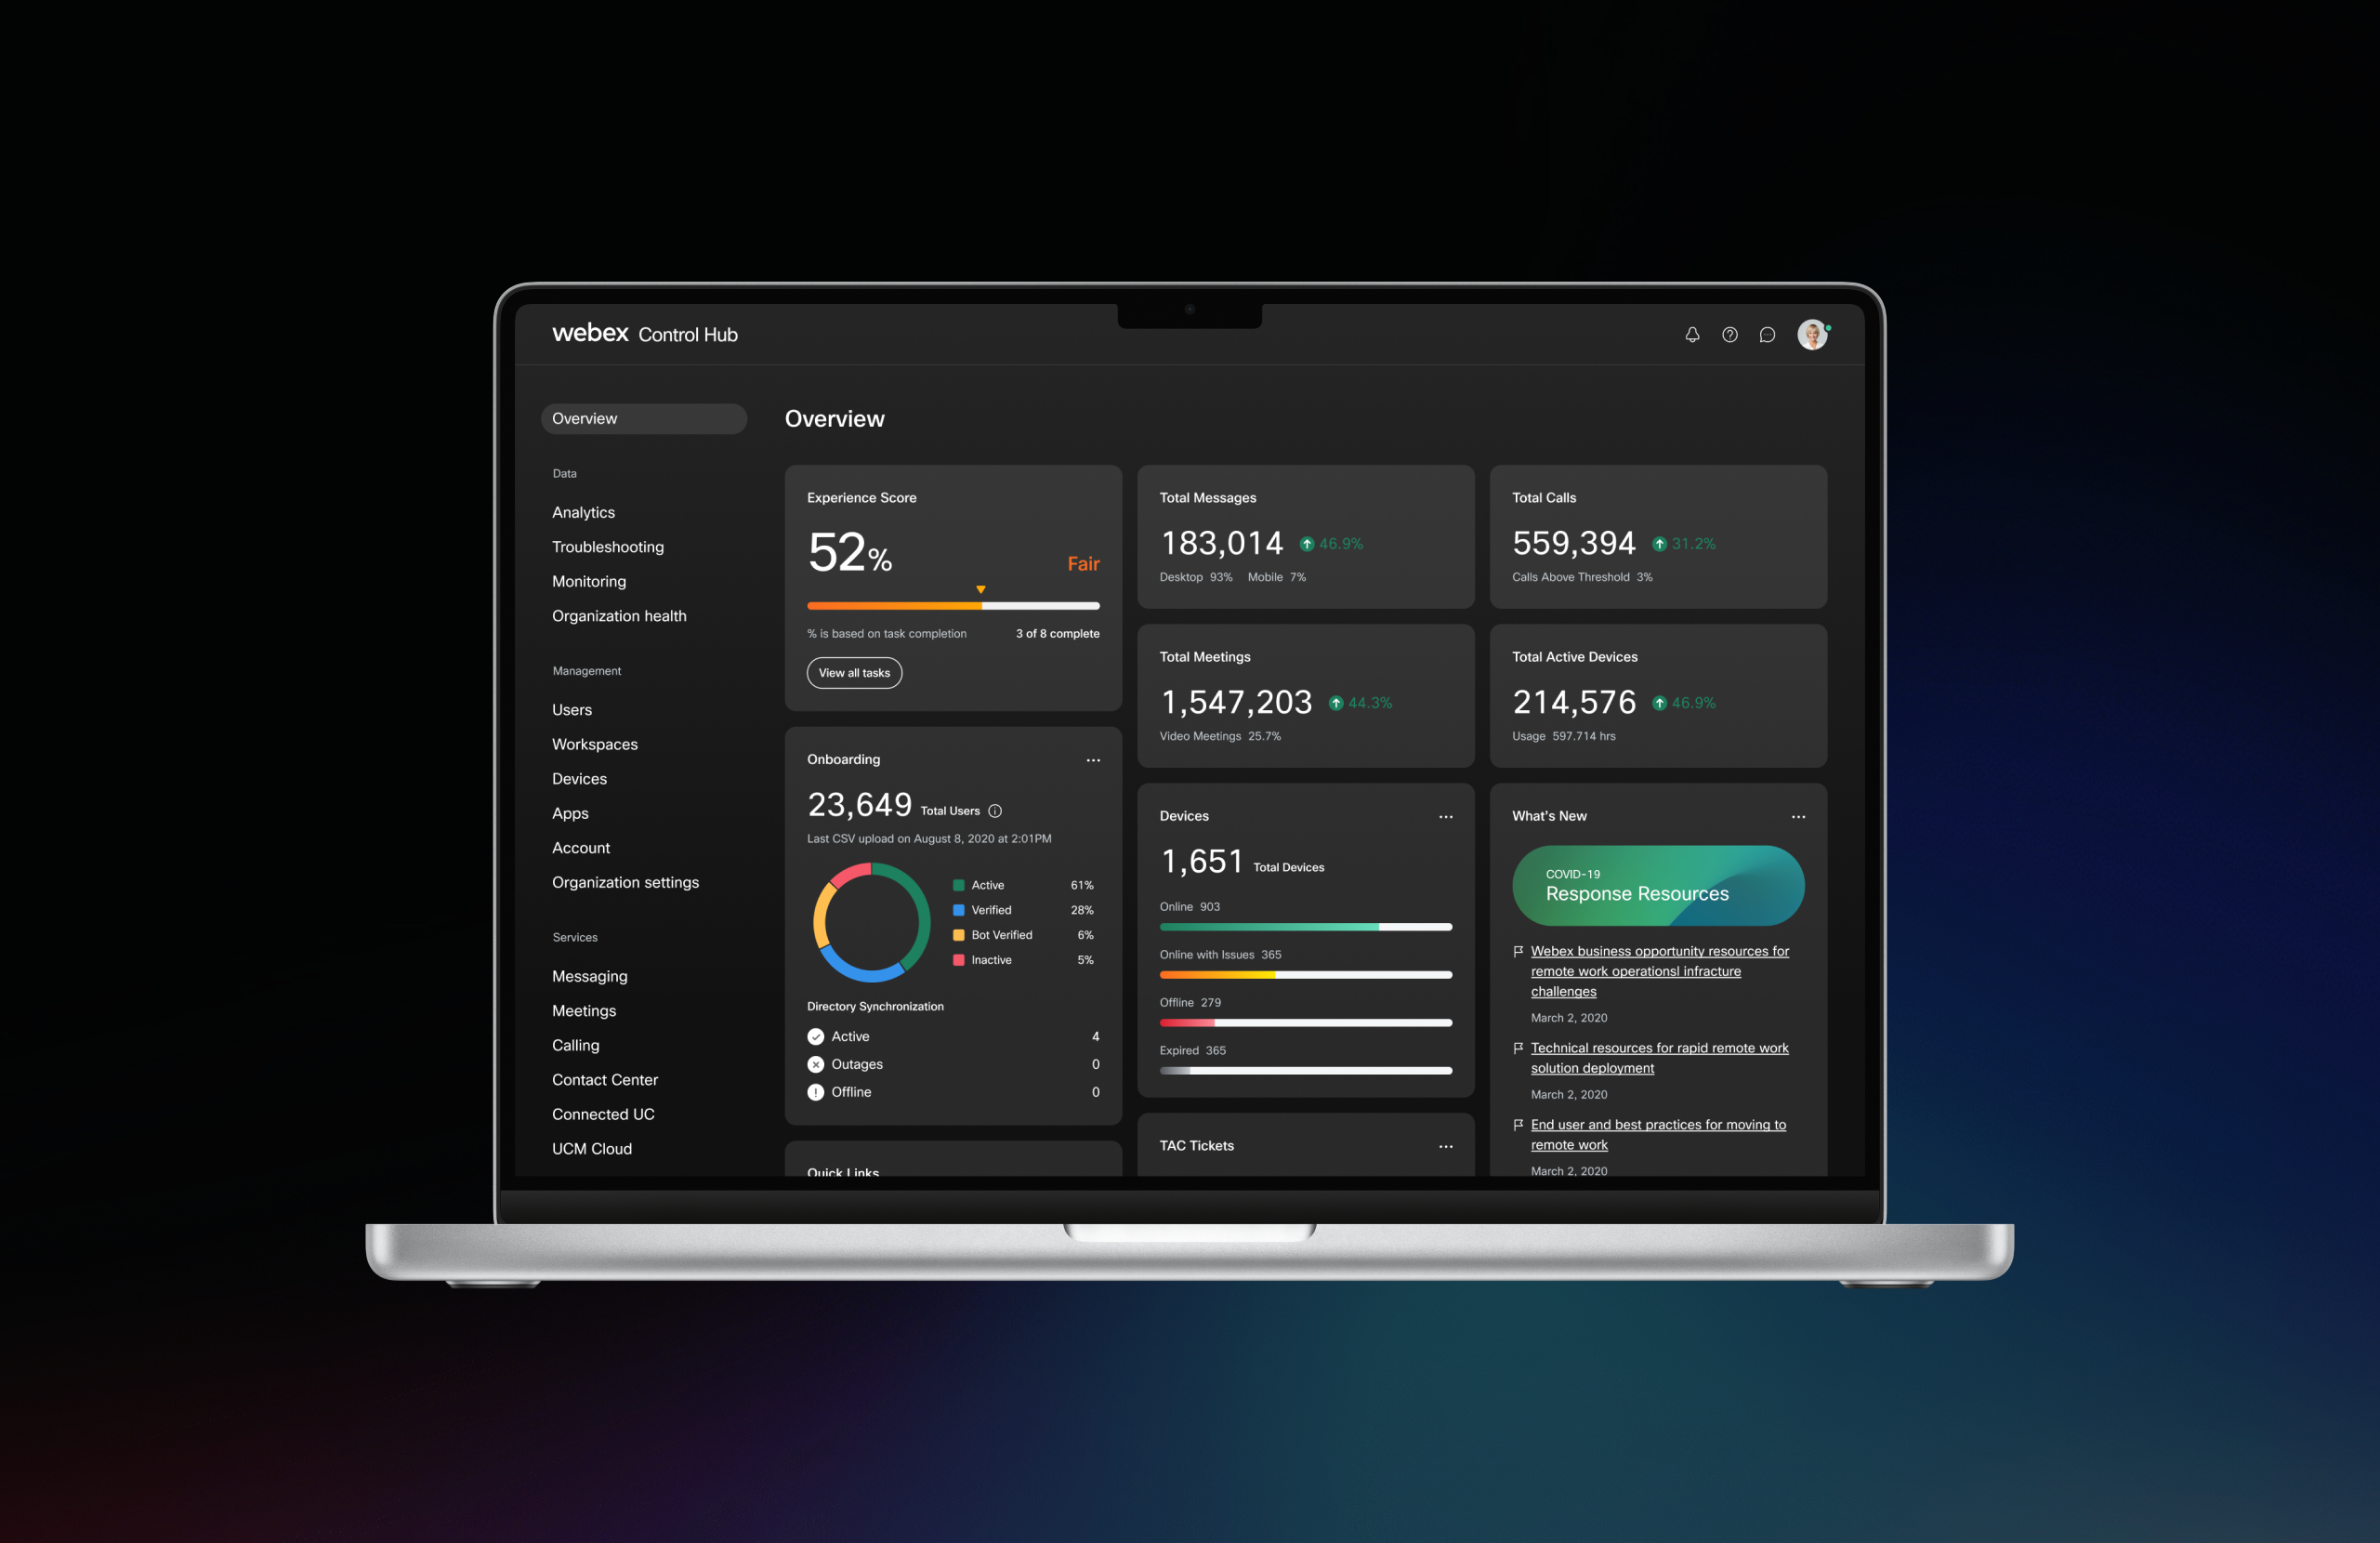Expand the TAC Tickets panel options

1447,1145
